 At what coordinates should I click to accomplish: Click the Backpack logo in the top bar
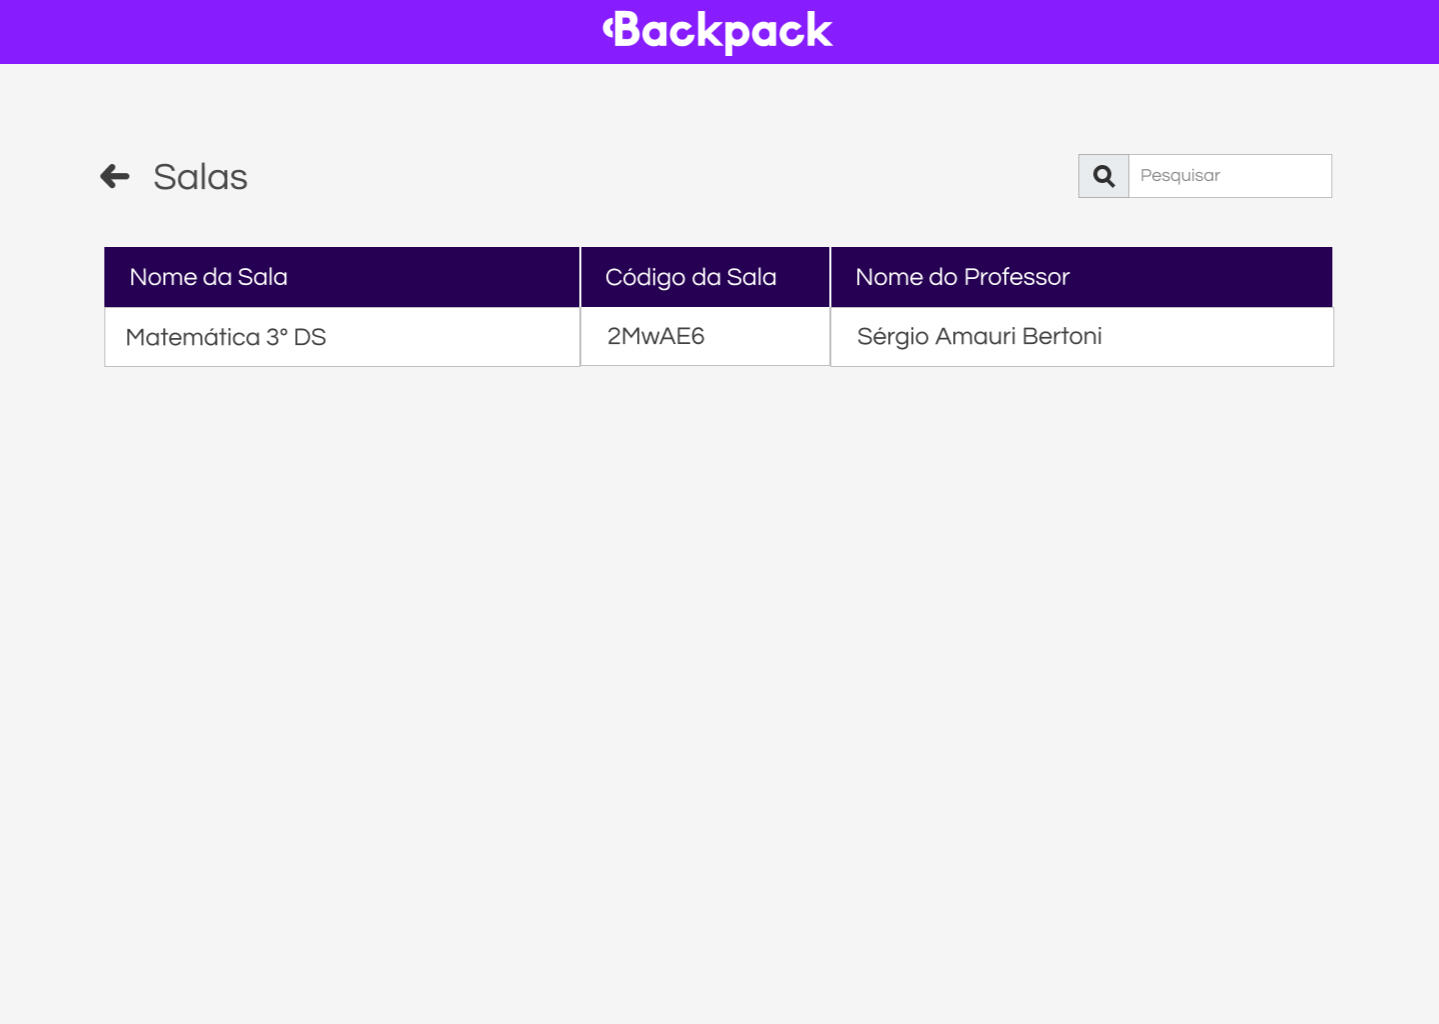[718, 31]
